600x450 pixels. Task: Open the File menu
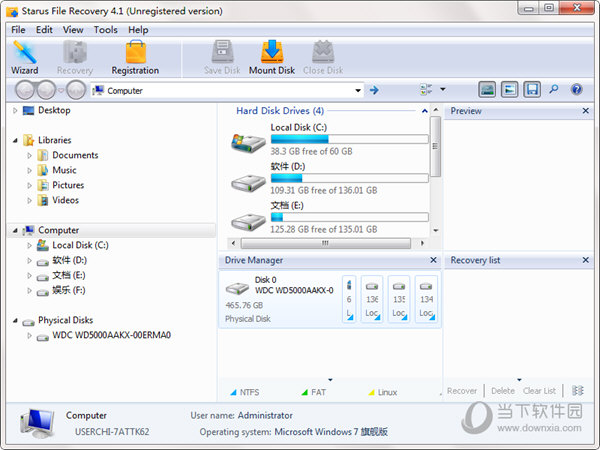click(x=18, y=30)
